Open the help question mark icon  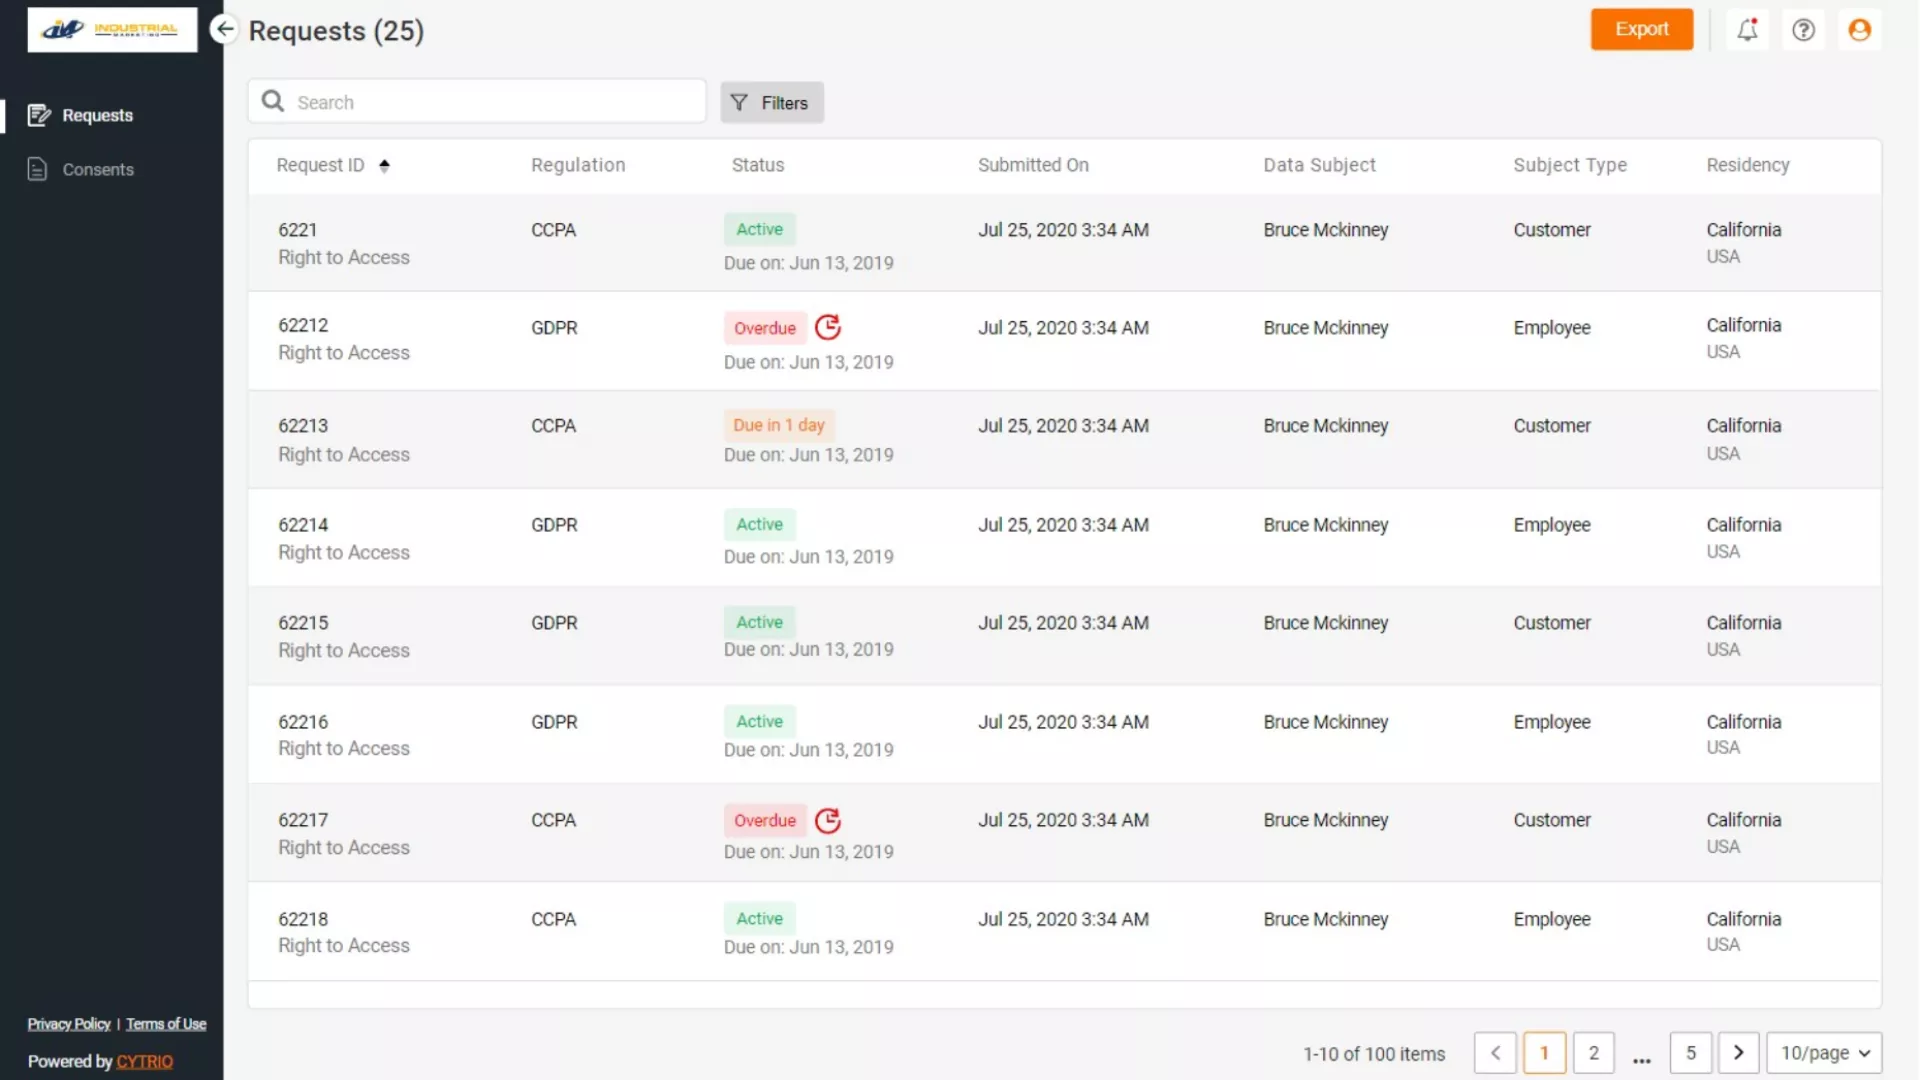coord(1803,30)
